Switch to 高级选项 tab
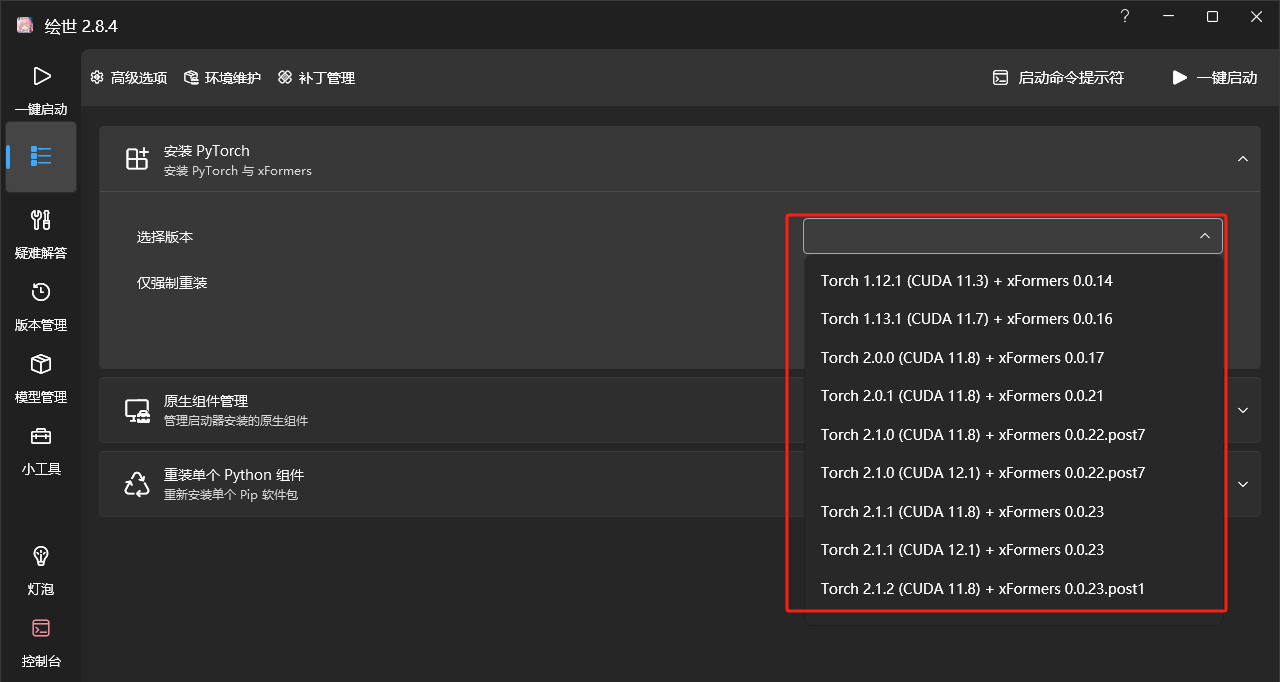 pos(129,78)
